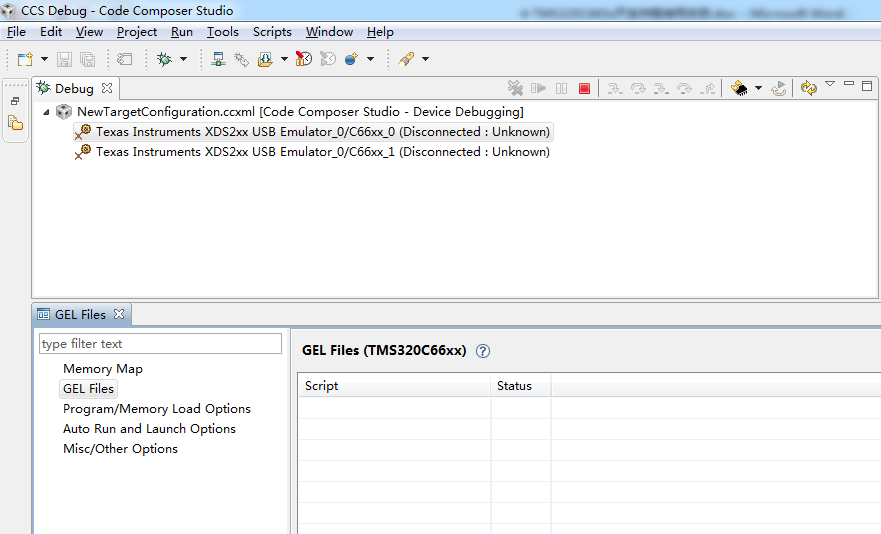
Task: Click the greyed reset profile clock icon
Action: (328, 59)
